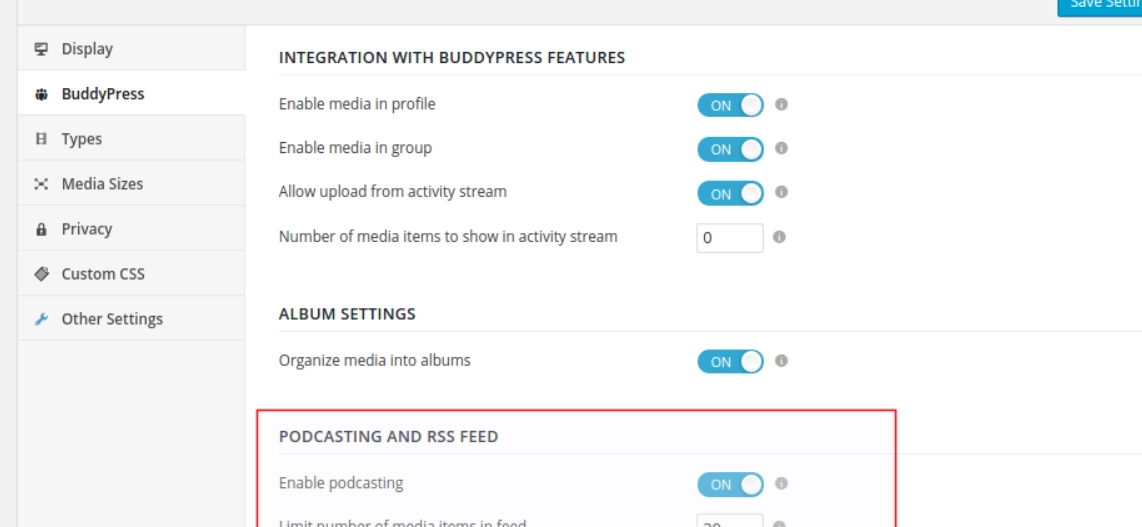
Task: Click the Other Settings wrench icon
Action: coord(41,319)
